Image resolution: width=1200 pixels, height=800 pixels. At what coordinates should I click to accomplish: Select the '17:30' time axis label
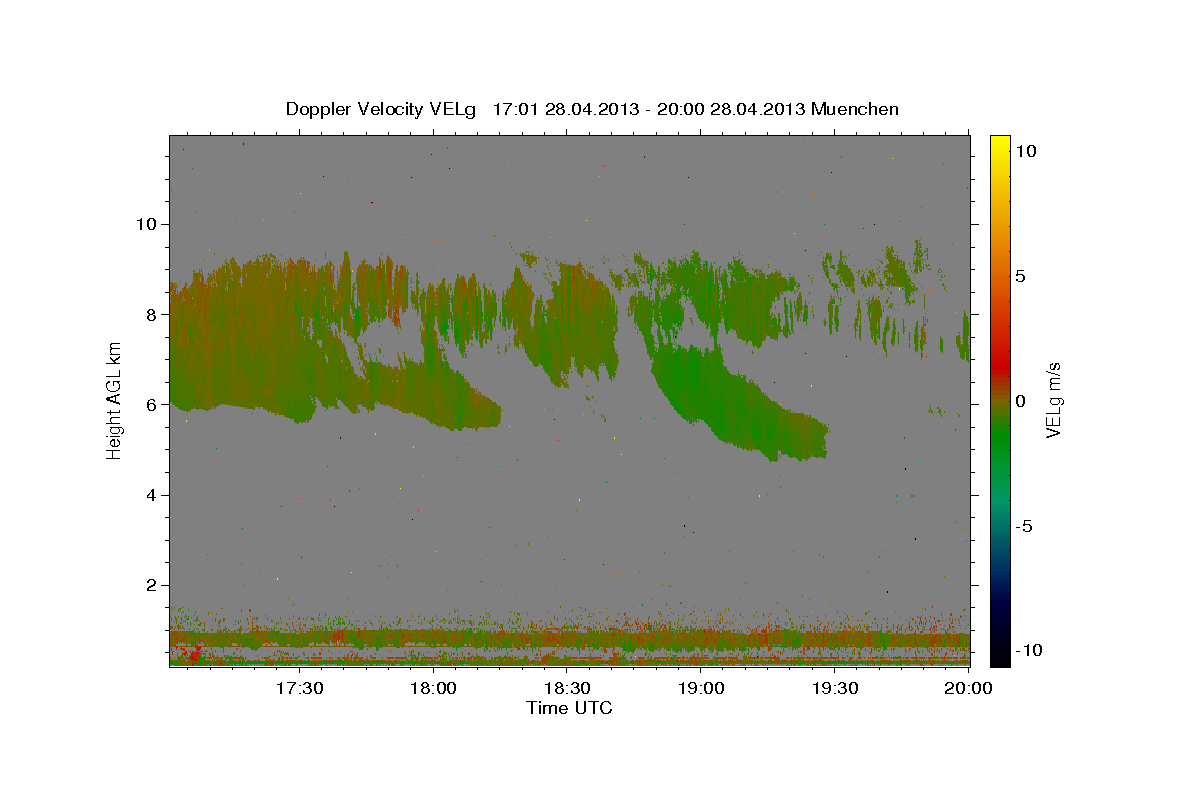point(299,688)
